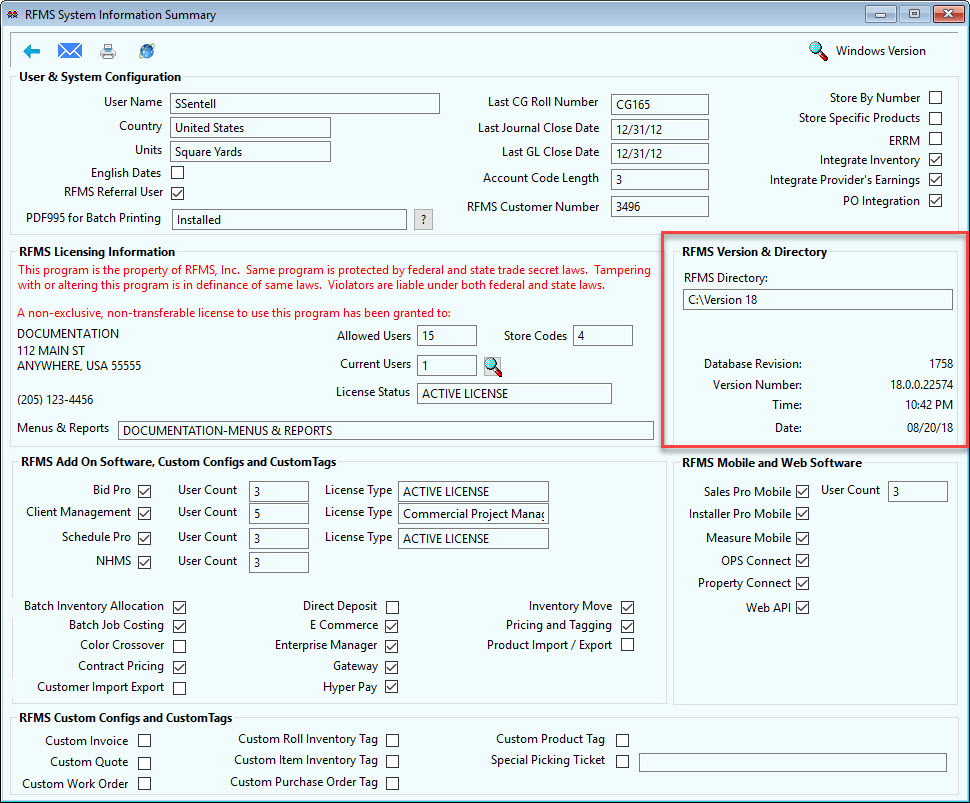Enable Color Crossover checkbox
This screenshot has width=970, height=803.
point(180,646)
